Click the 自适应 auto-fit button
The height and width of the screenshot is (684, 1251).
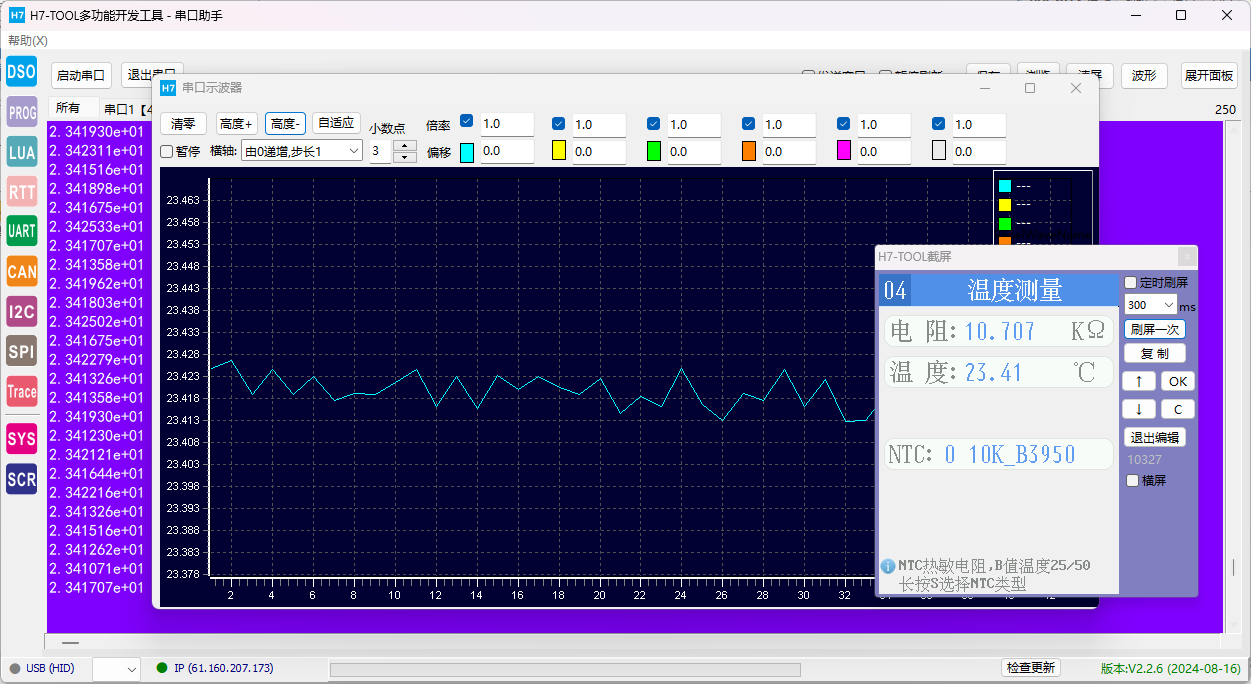[336, 123]
